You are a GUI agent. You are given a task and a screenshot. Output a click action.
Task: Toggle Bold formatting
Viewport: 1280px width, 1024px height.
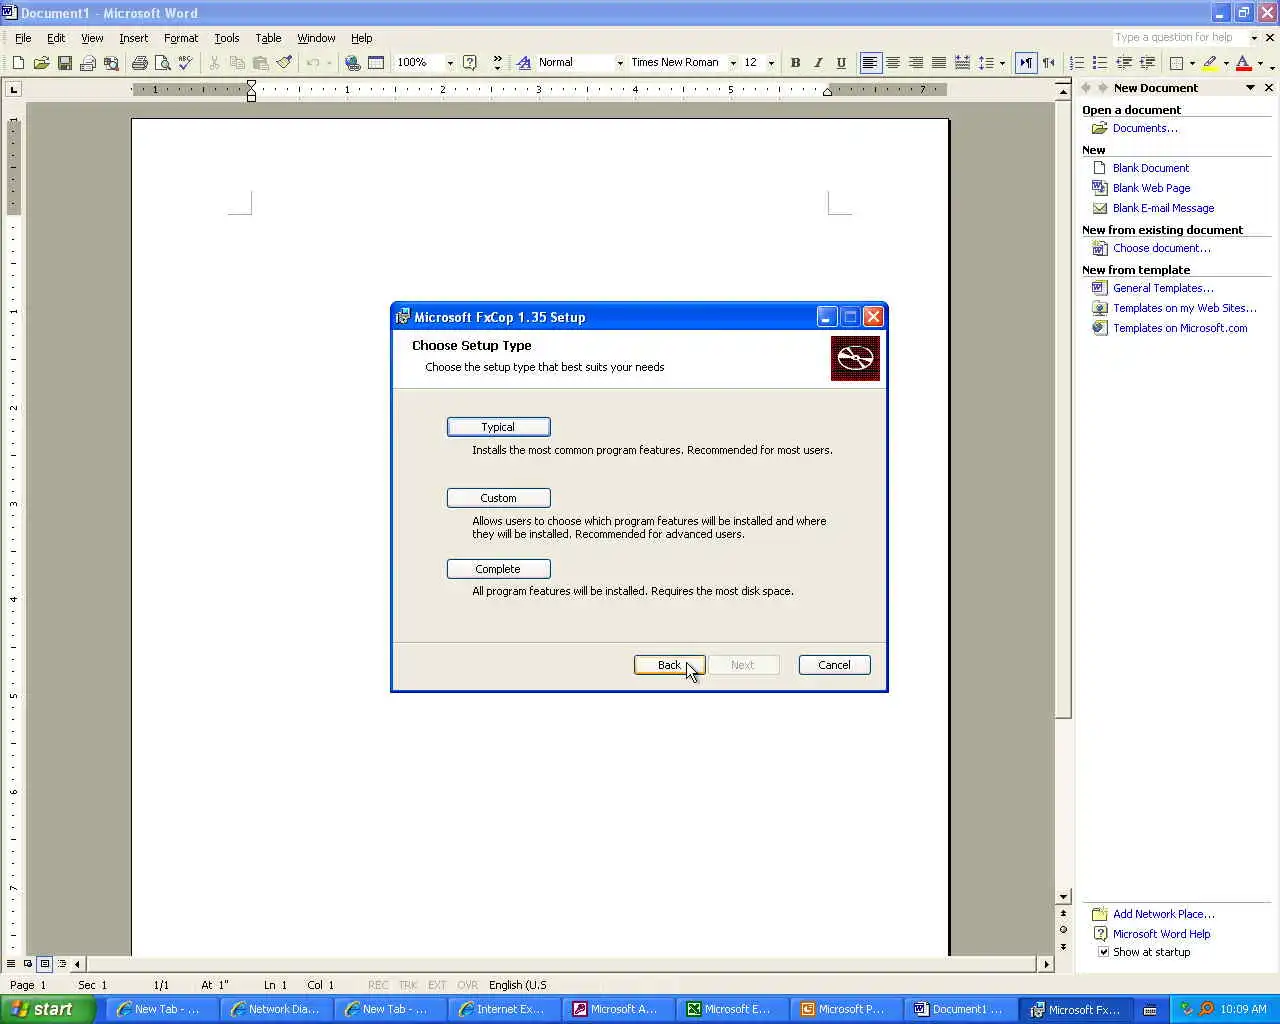tap(795, 63)
